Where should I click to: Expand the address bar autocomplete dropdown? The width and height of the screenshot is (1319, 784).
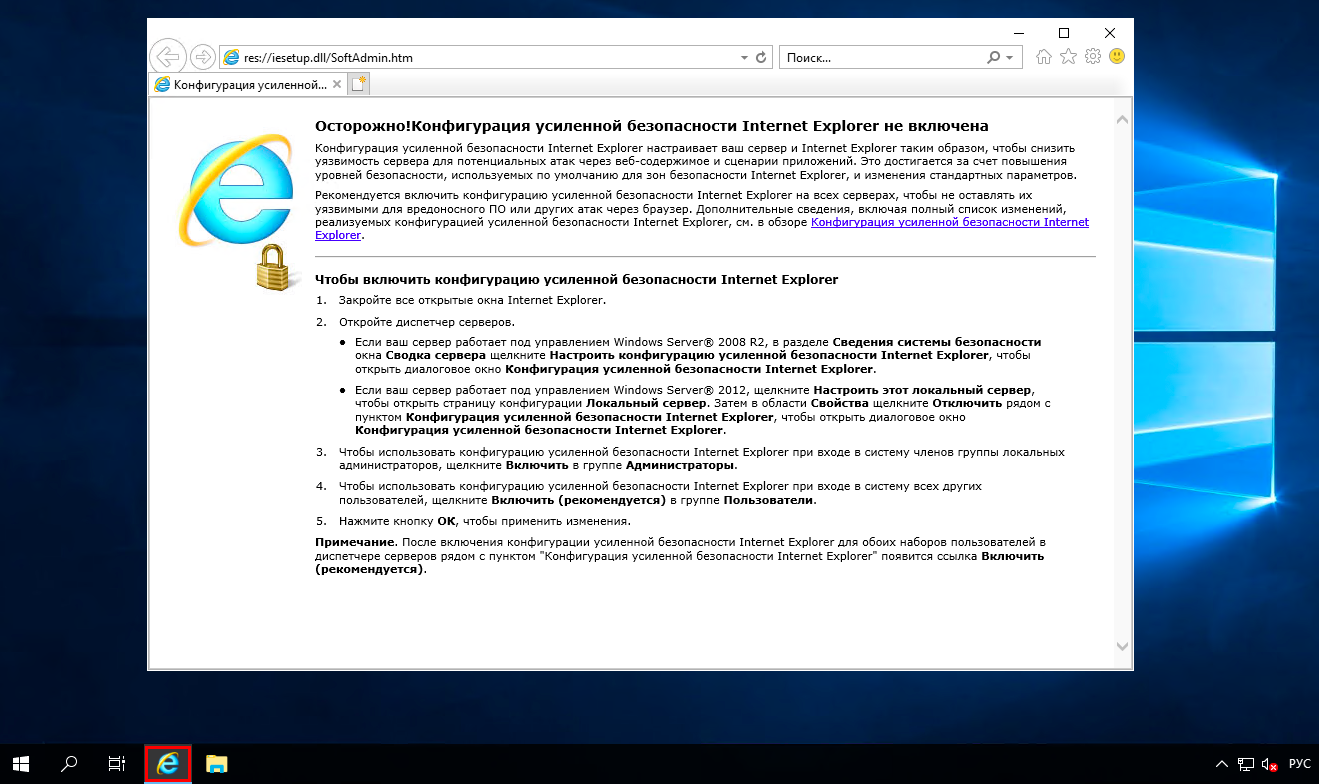pos(744,58)
